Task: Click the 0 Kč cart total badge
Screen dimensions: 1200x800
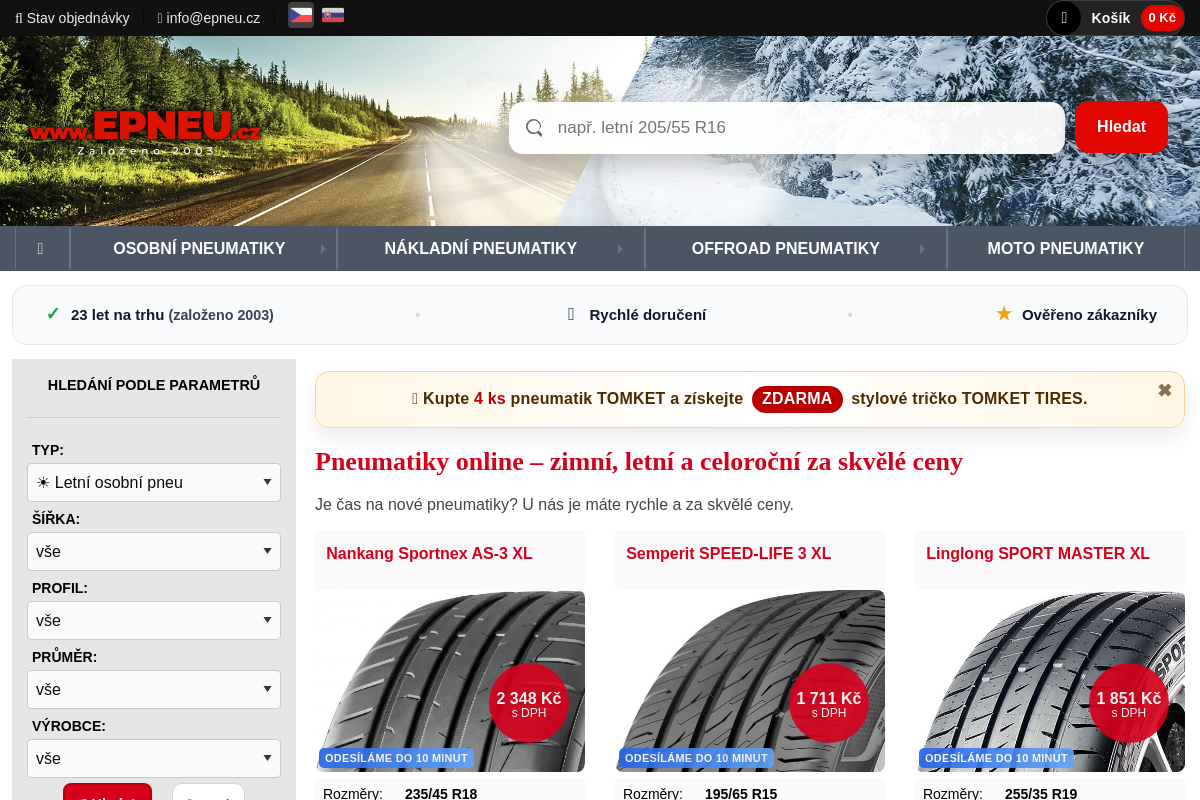Action: [1162, 18]
